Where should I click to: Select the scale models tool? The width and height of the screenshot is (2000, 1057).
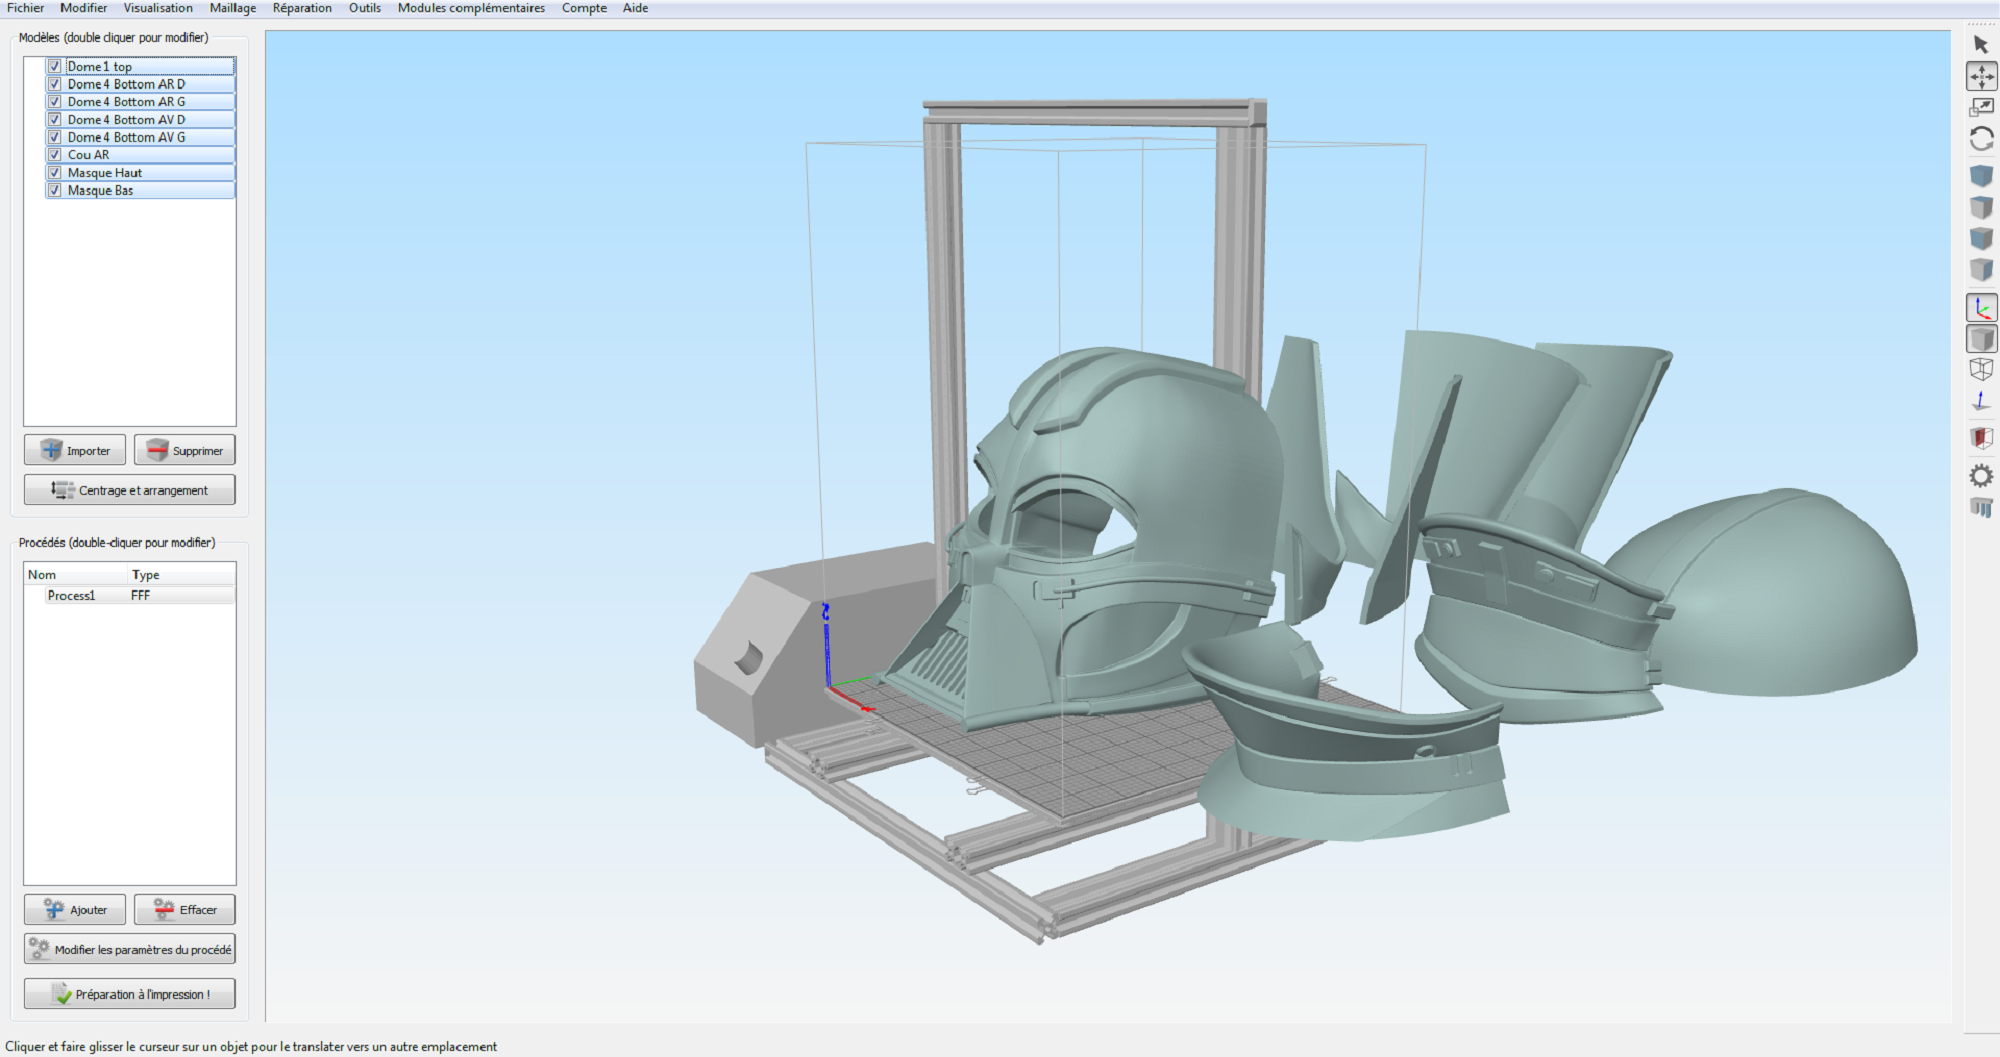click(1981, 107)
